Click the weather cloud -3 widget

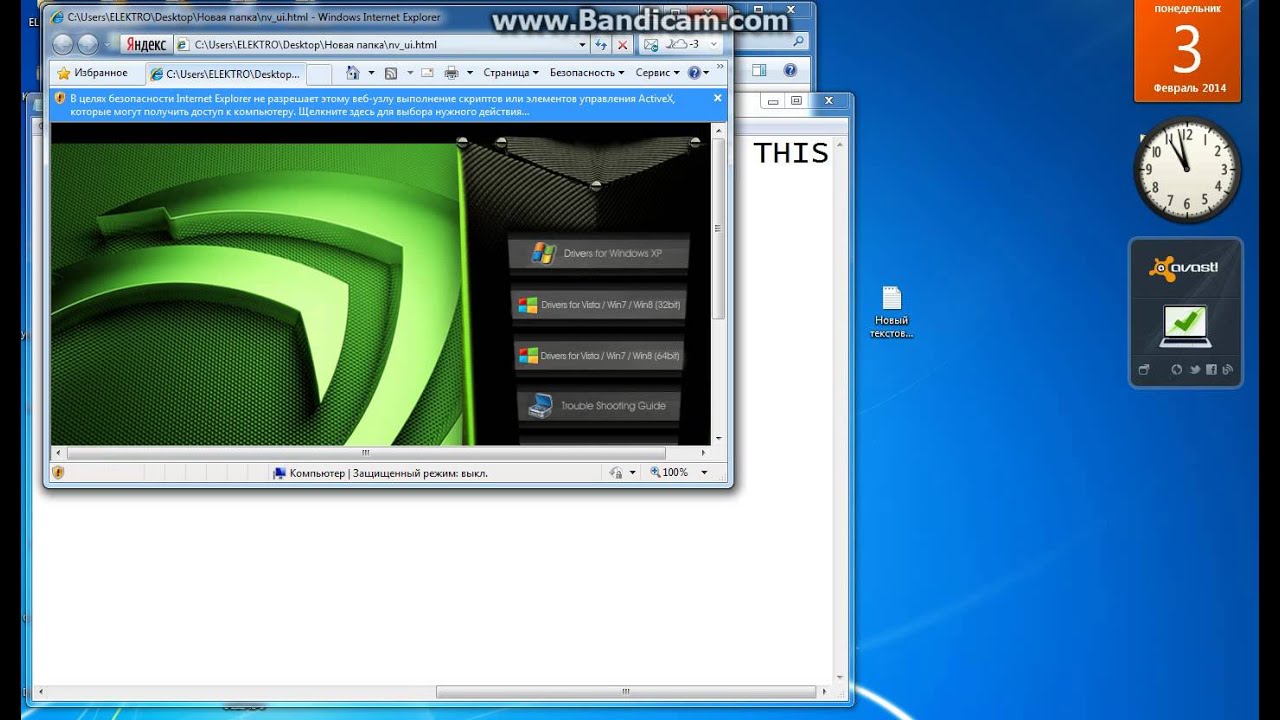[682, 44]
